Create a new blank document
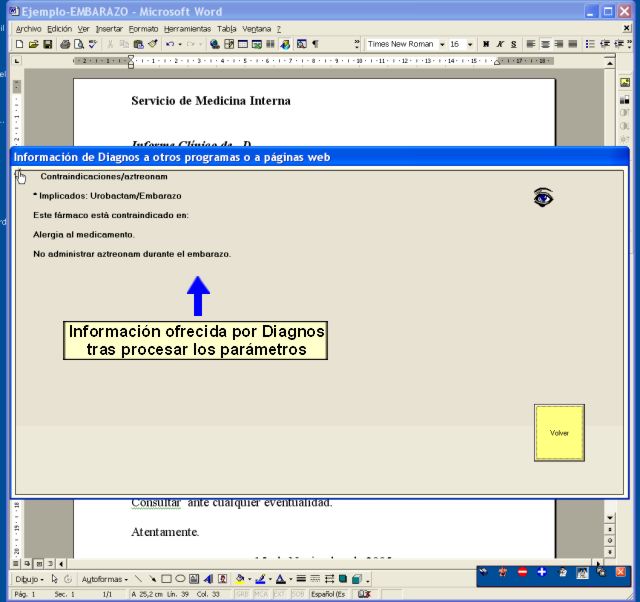 pos(19,44)
